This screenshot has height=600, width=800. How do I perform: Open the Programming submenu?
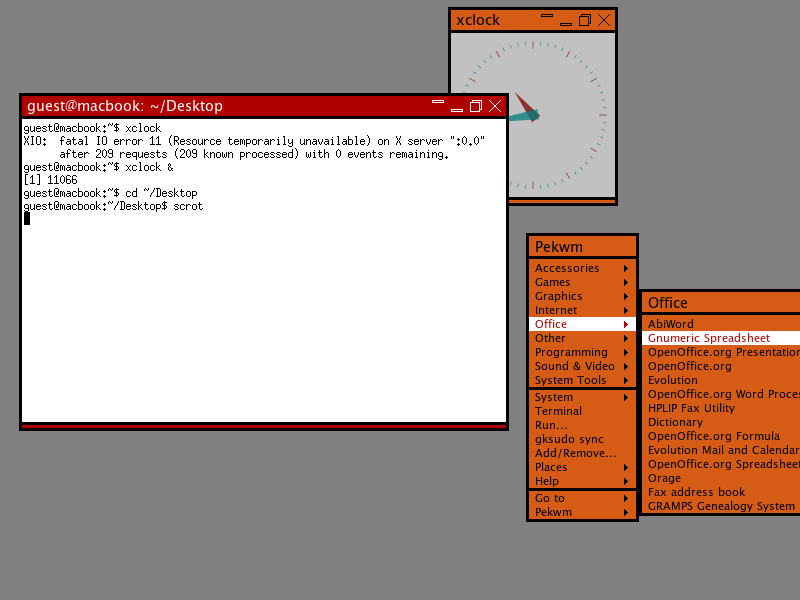point(582,352)
